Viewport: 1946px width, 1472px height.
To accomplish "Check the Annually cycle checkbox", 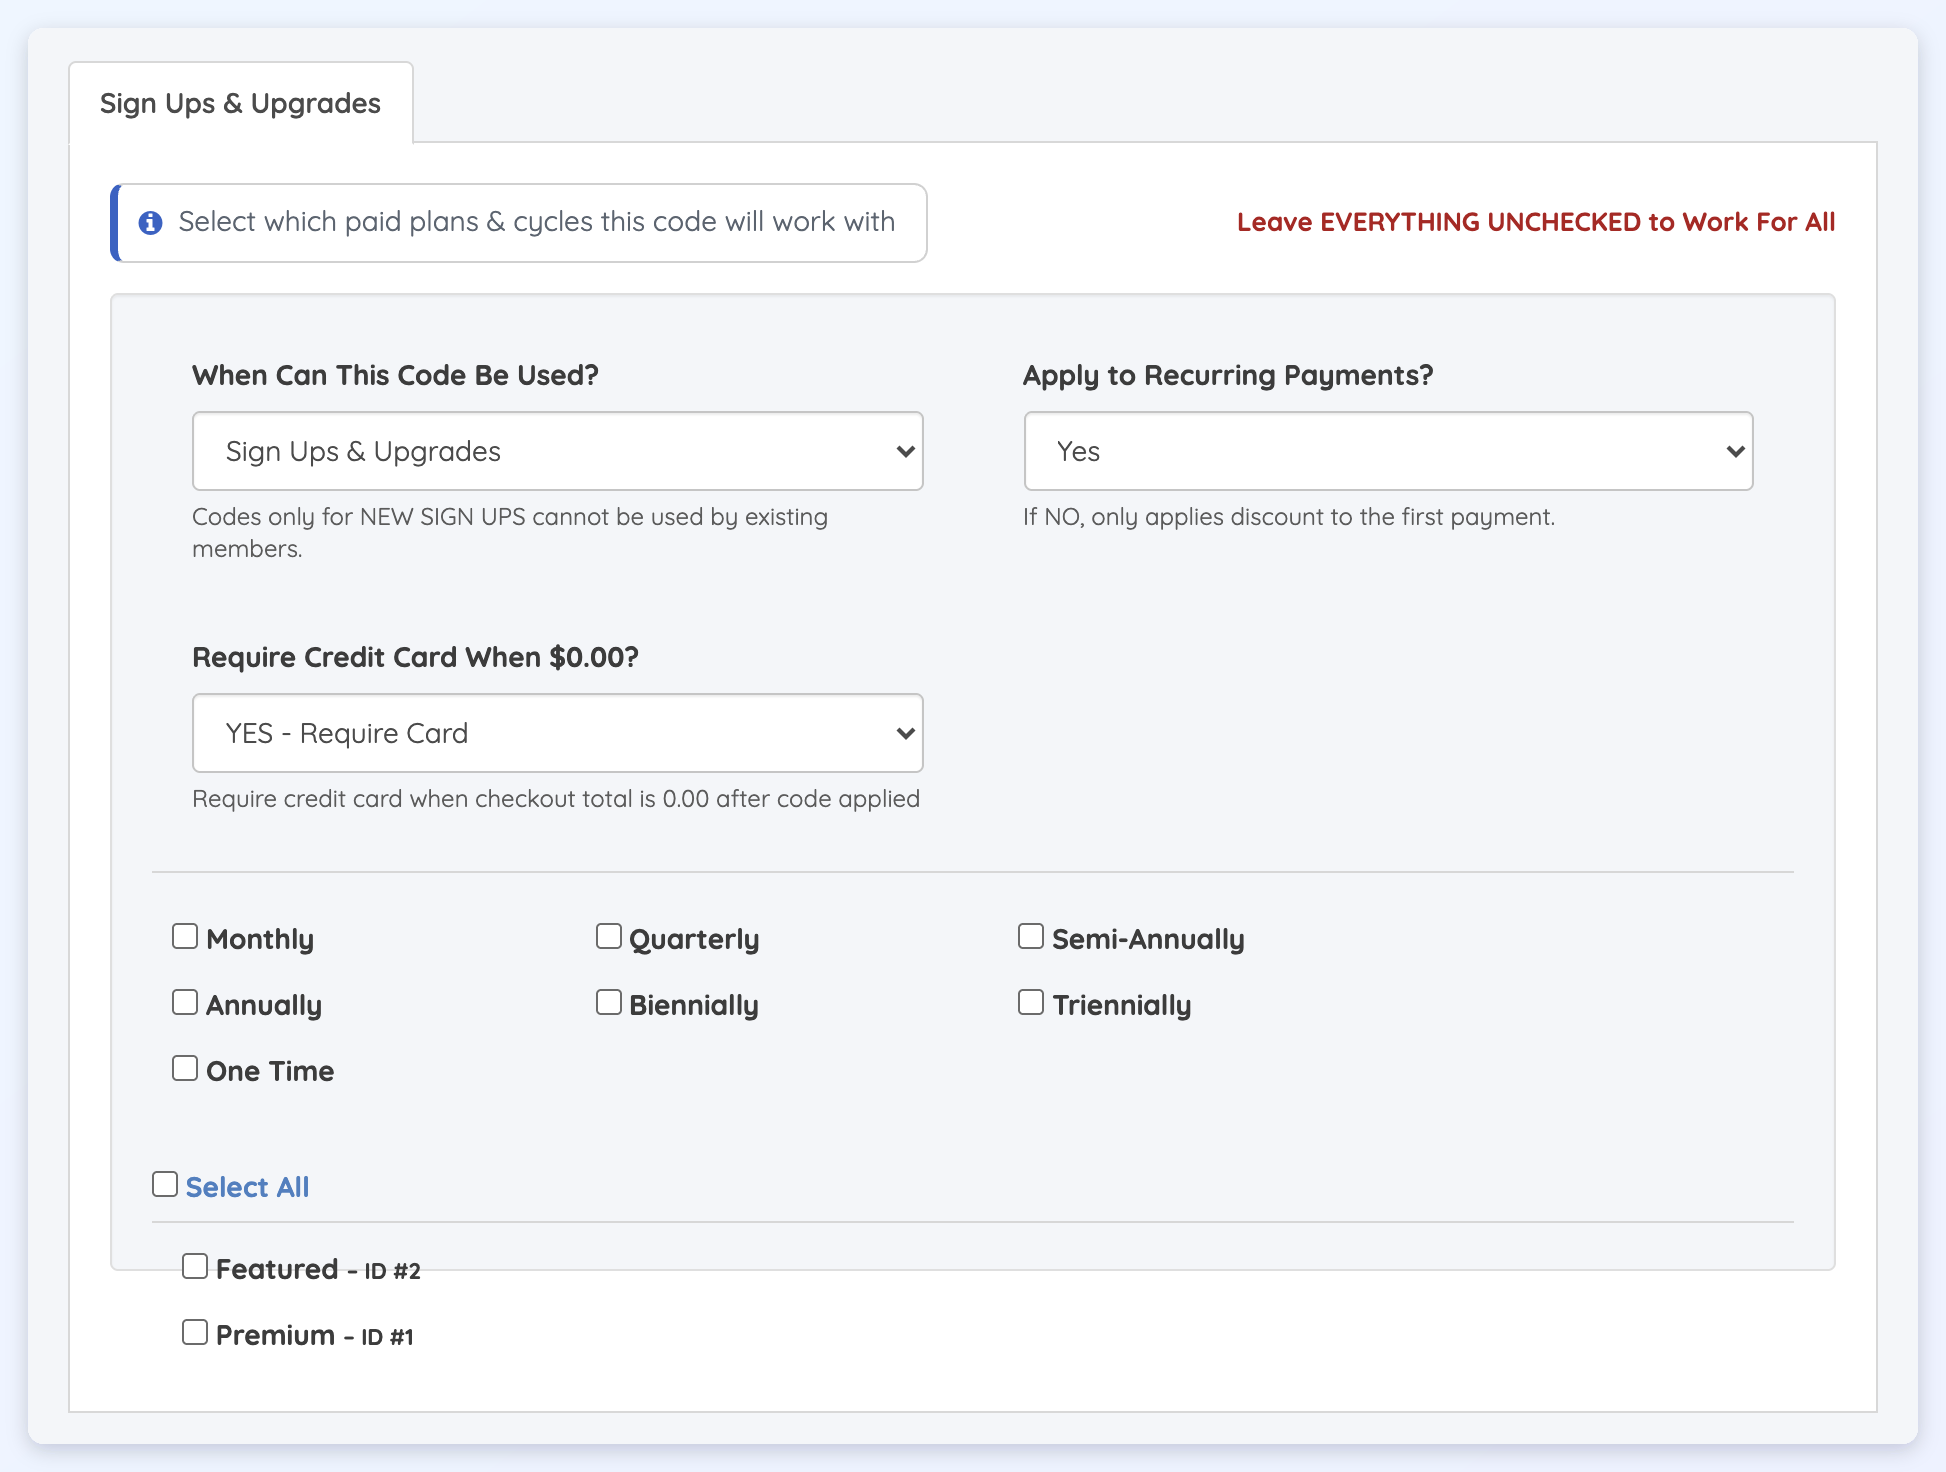I will pos(185,1002).
